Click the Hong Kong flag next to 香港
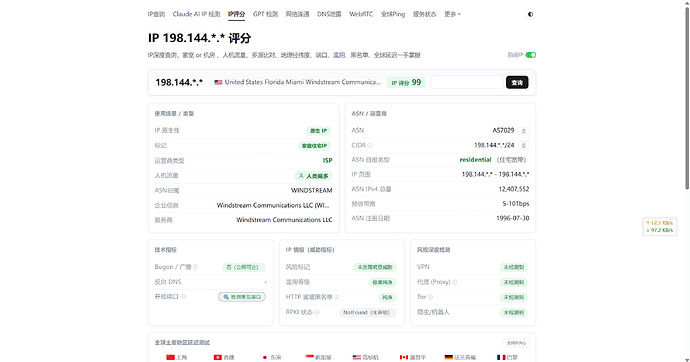 (x=217, y=357)
